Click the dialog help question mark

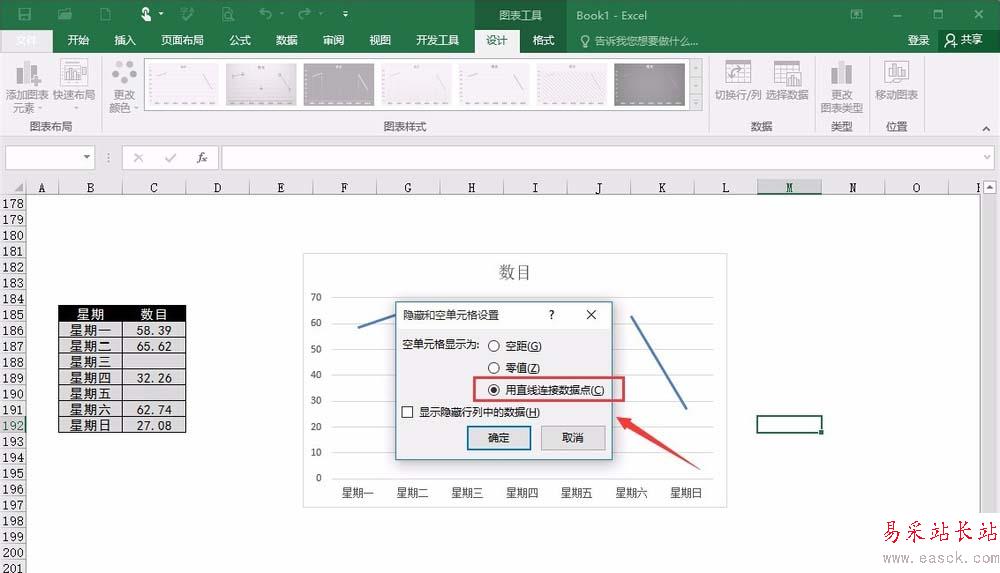pyautogui.click(x=552, y=315)
